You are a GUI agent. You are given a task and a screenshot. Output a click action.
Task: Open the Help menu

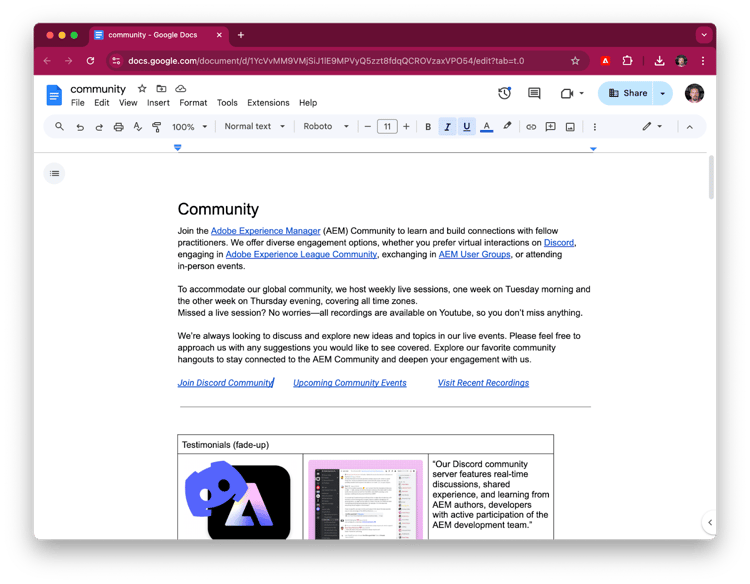click(308, 103)
